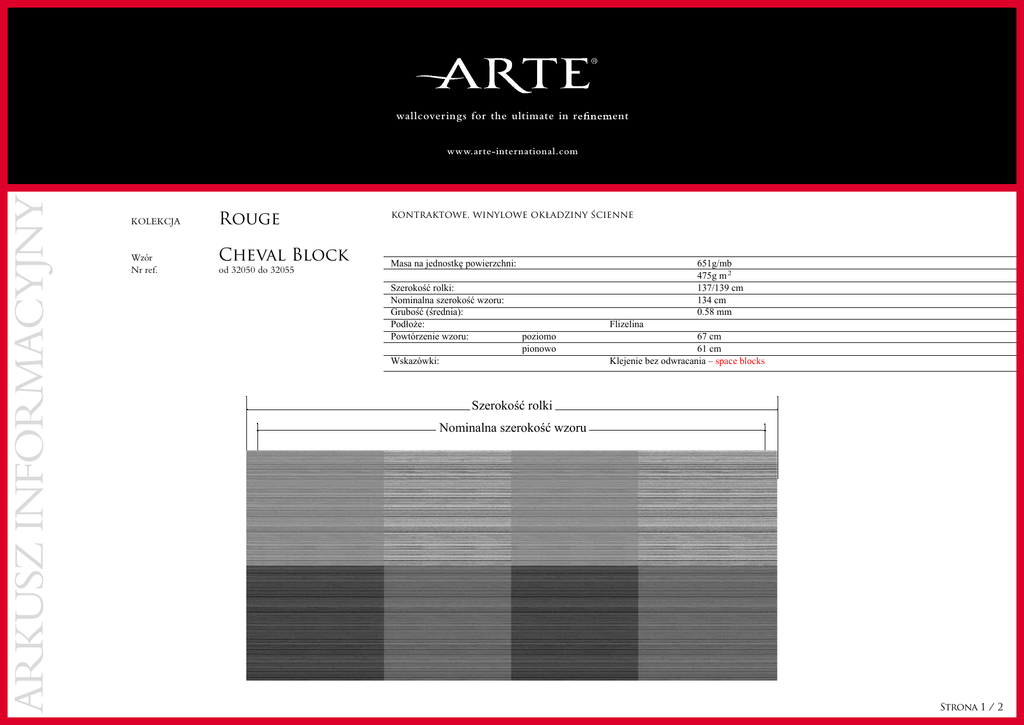Click the tagline 'wallcoverings for the ultimate in refinement'

[x=512, y=117]
